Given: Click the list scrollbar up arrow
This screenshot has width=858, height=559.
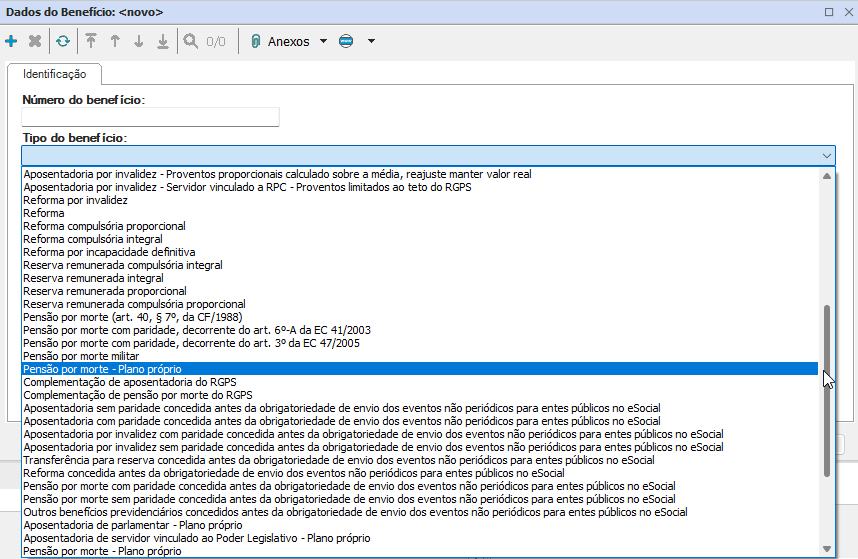Looking at the screenshot, I should click(827, 176).
